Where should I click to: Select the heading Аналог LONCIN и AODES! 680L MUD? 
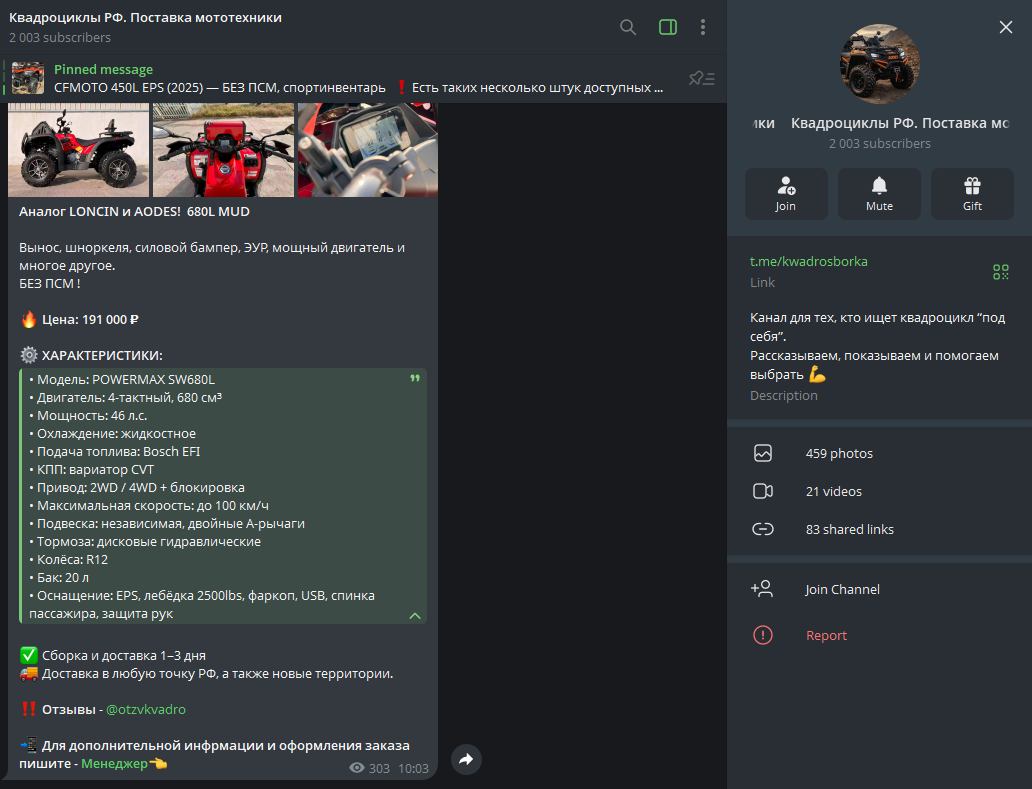134,212
